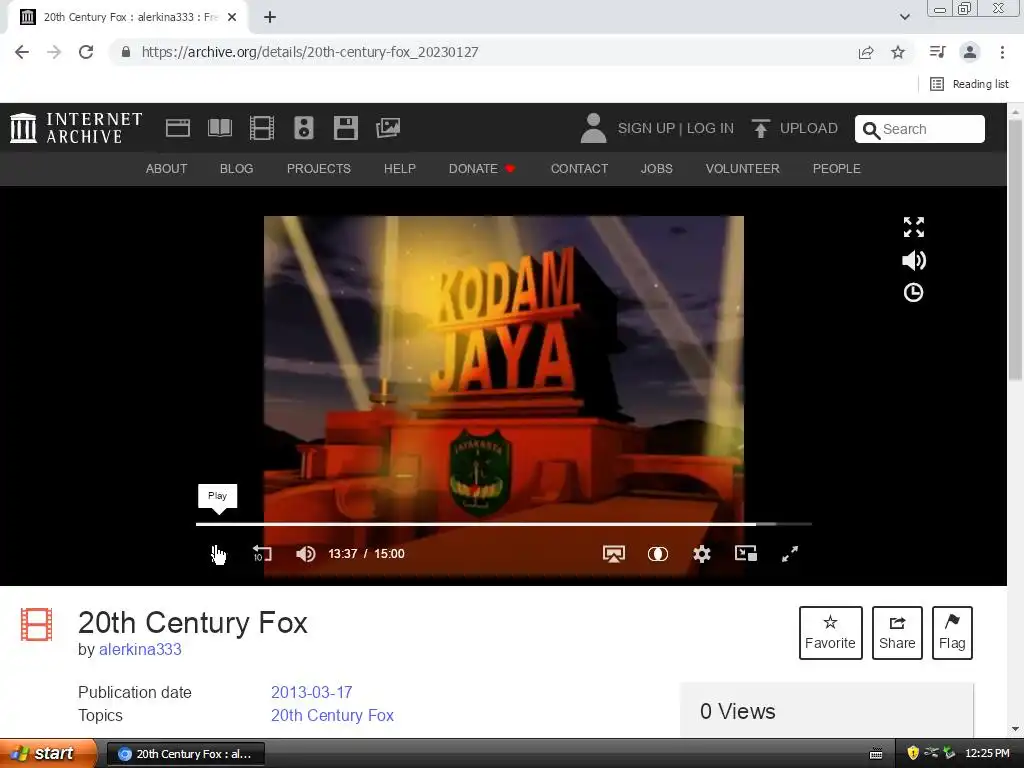Open the ABOUT menu item
Viewport: 1024px width, 768px height.
(x=167, y=168)
